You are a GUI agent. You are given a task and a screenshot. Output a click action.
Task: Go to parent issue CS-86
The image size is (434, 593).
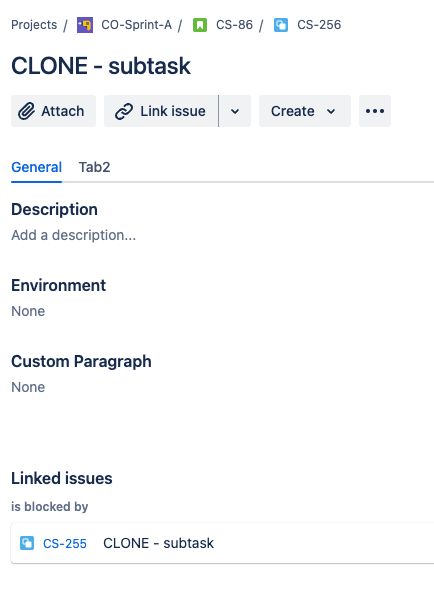tap(234, 25)
